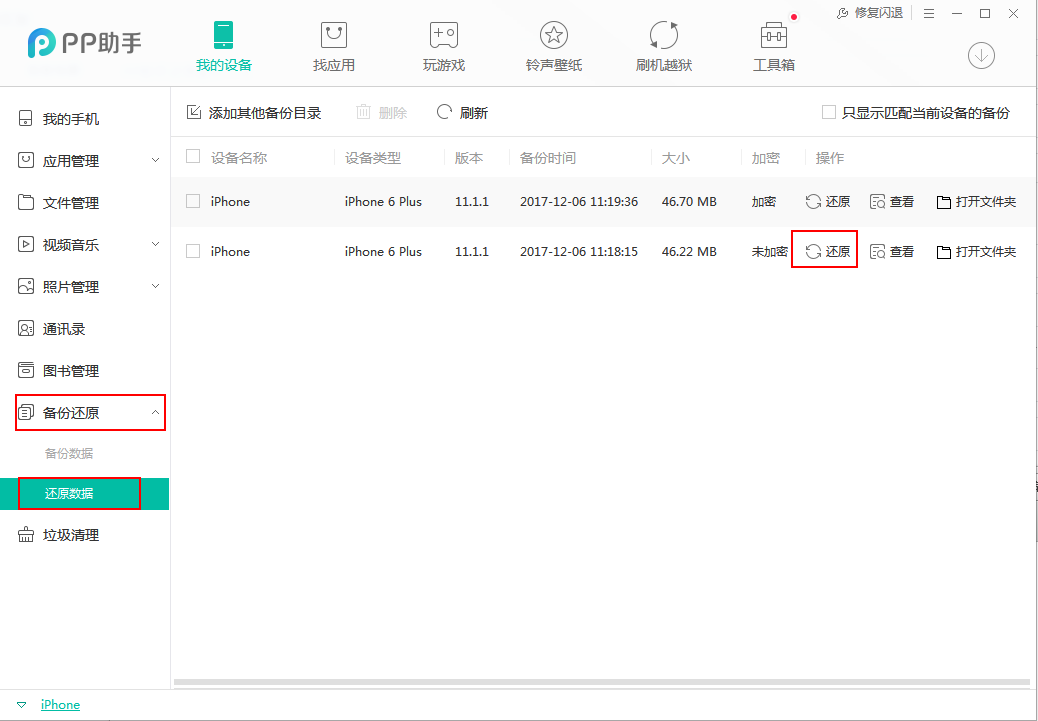Restore the 46.22 MB unencrypted backup
1038x721 pixels.
click(824, 251)
